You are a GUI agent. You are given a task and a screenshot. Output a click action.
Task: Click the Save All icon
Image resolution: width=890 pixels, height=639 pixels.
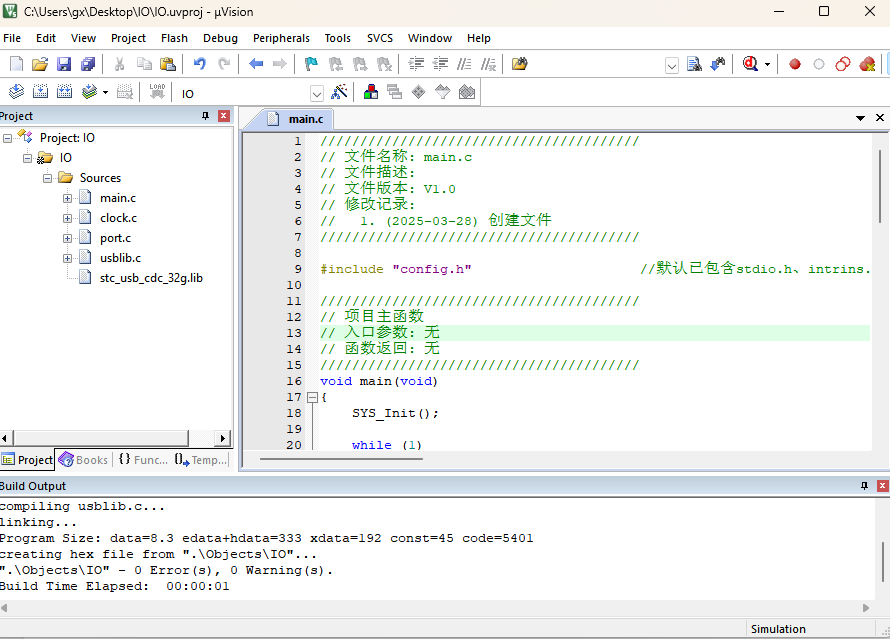88,64
